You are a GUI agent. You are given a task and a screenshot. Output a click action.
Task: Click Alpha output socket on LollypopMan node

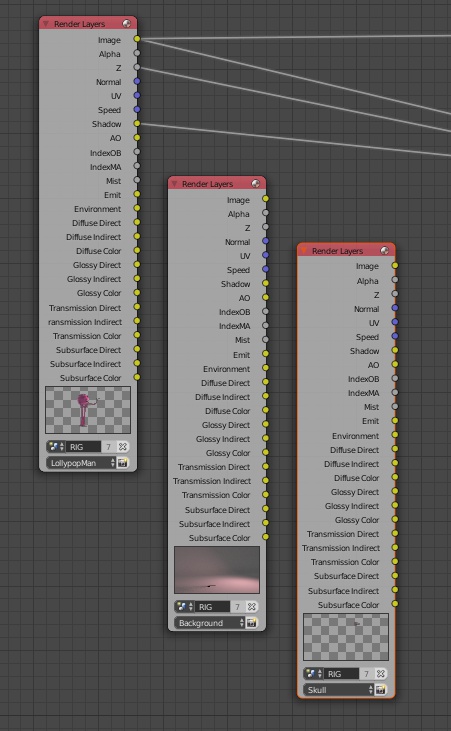137,53
